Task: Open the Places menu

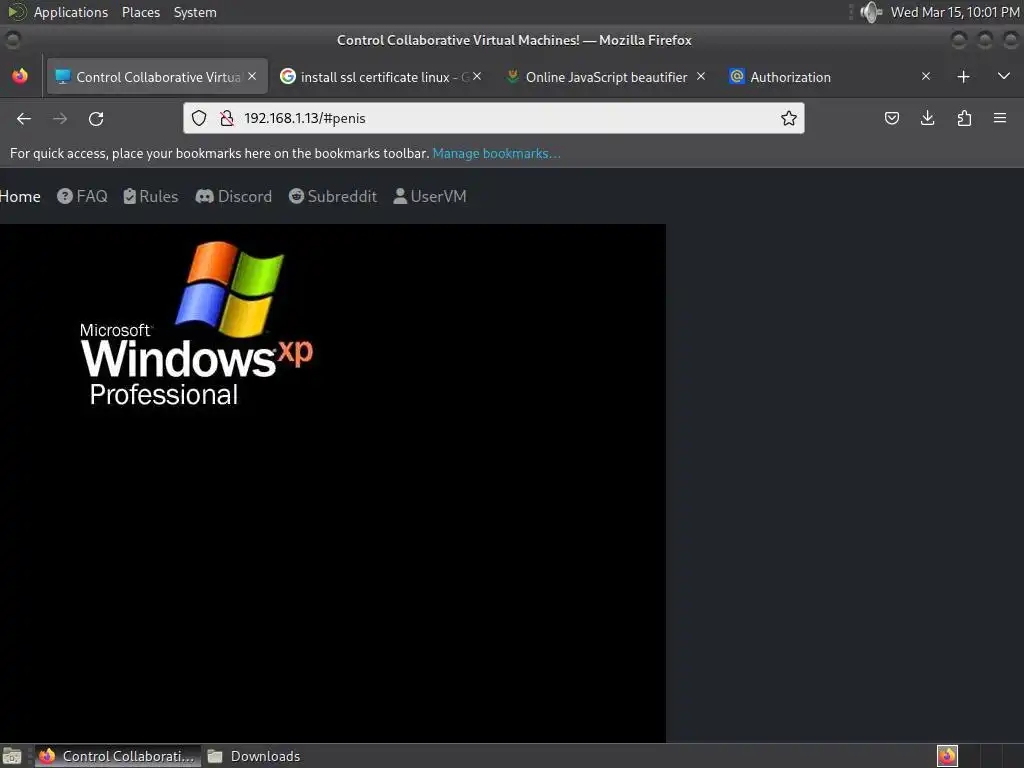Action: point(141,12)
